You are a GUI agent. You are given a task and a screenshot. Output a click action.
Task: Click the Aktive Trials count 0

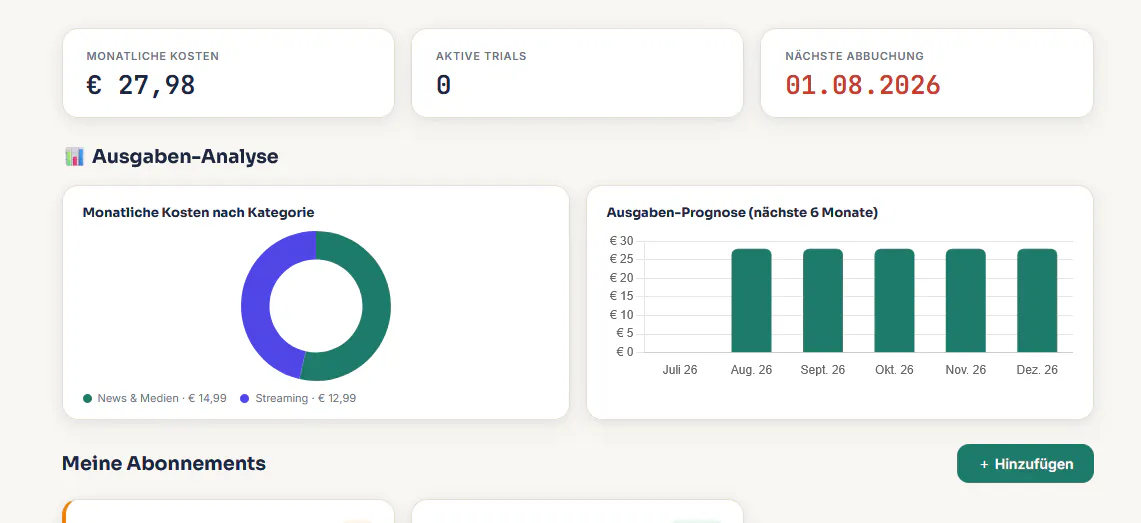443,85
